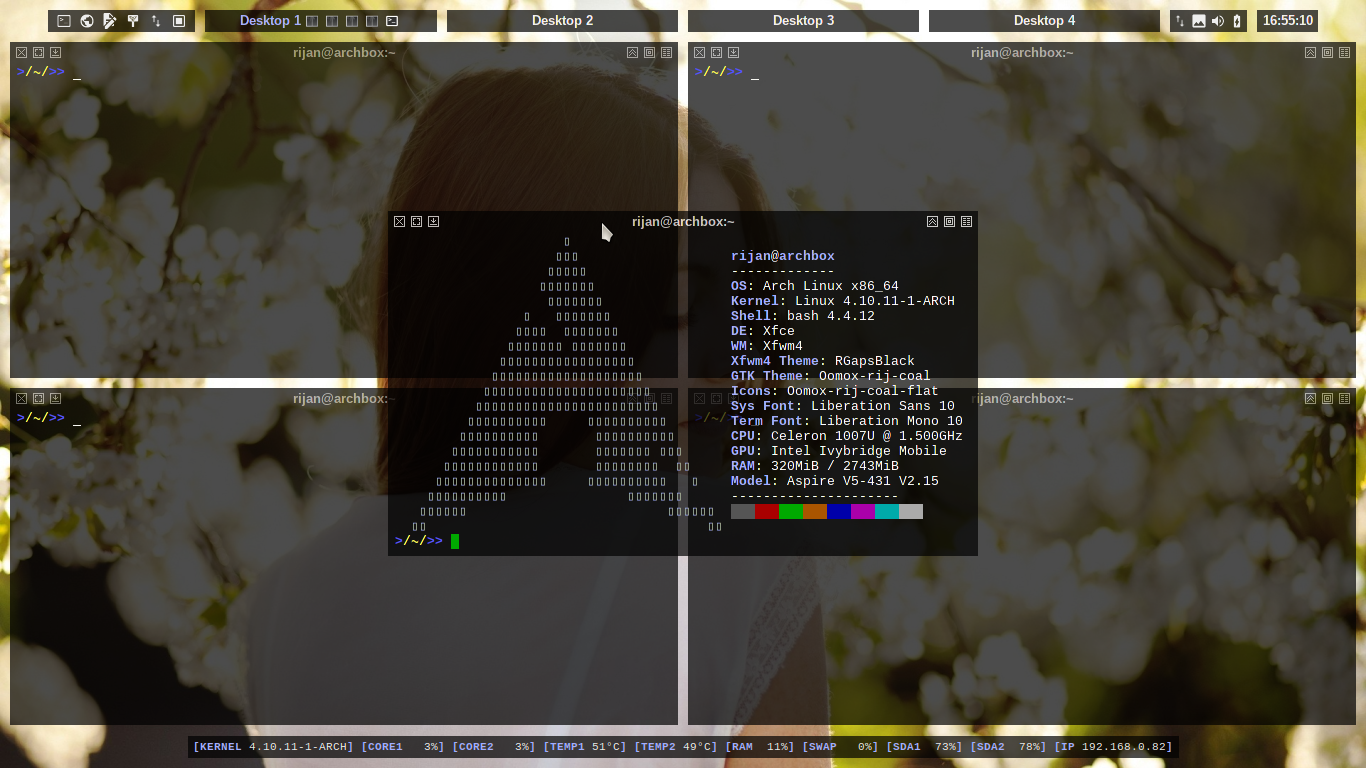Shade the top-left terminal window
The width and height of the screenshot is (1366, 768).
coord(632,52)
